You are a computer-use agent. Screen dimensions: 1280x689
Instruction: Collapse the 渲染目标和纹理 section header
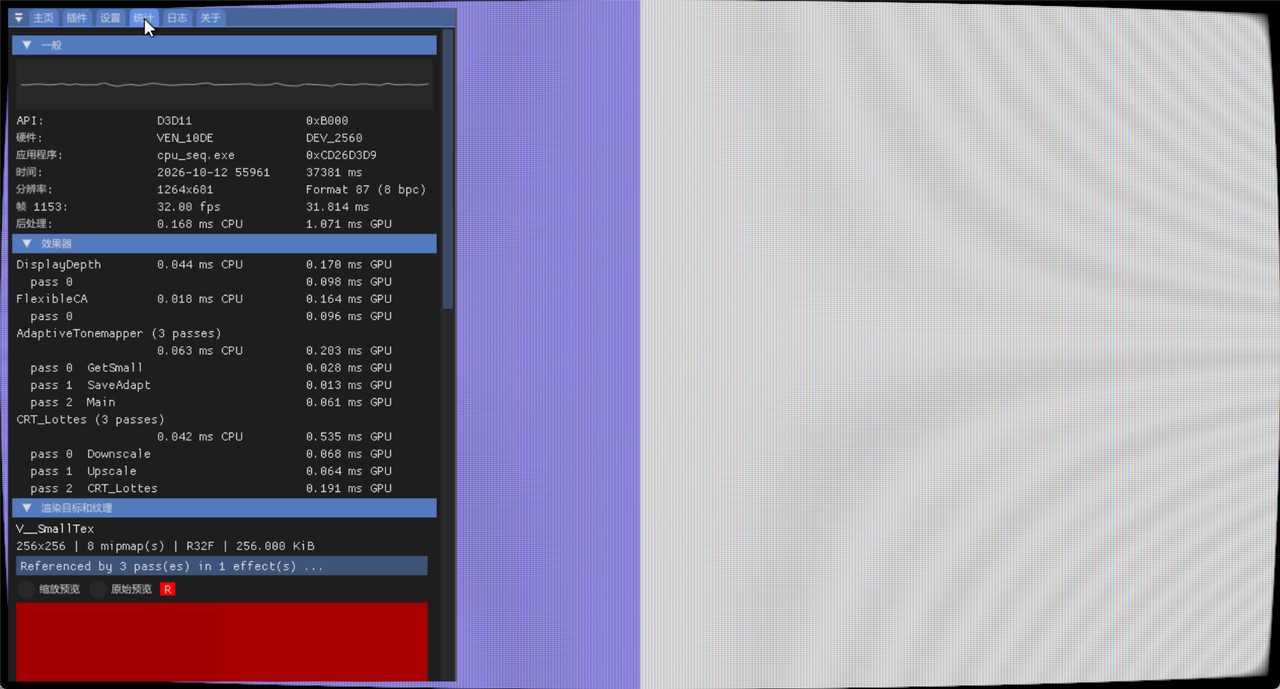pyautogui.click(x=224, y=508)
